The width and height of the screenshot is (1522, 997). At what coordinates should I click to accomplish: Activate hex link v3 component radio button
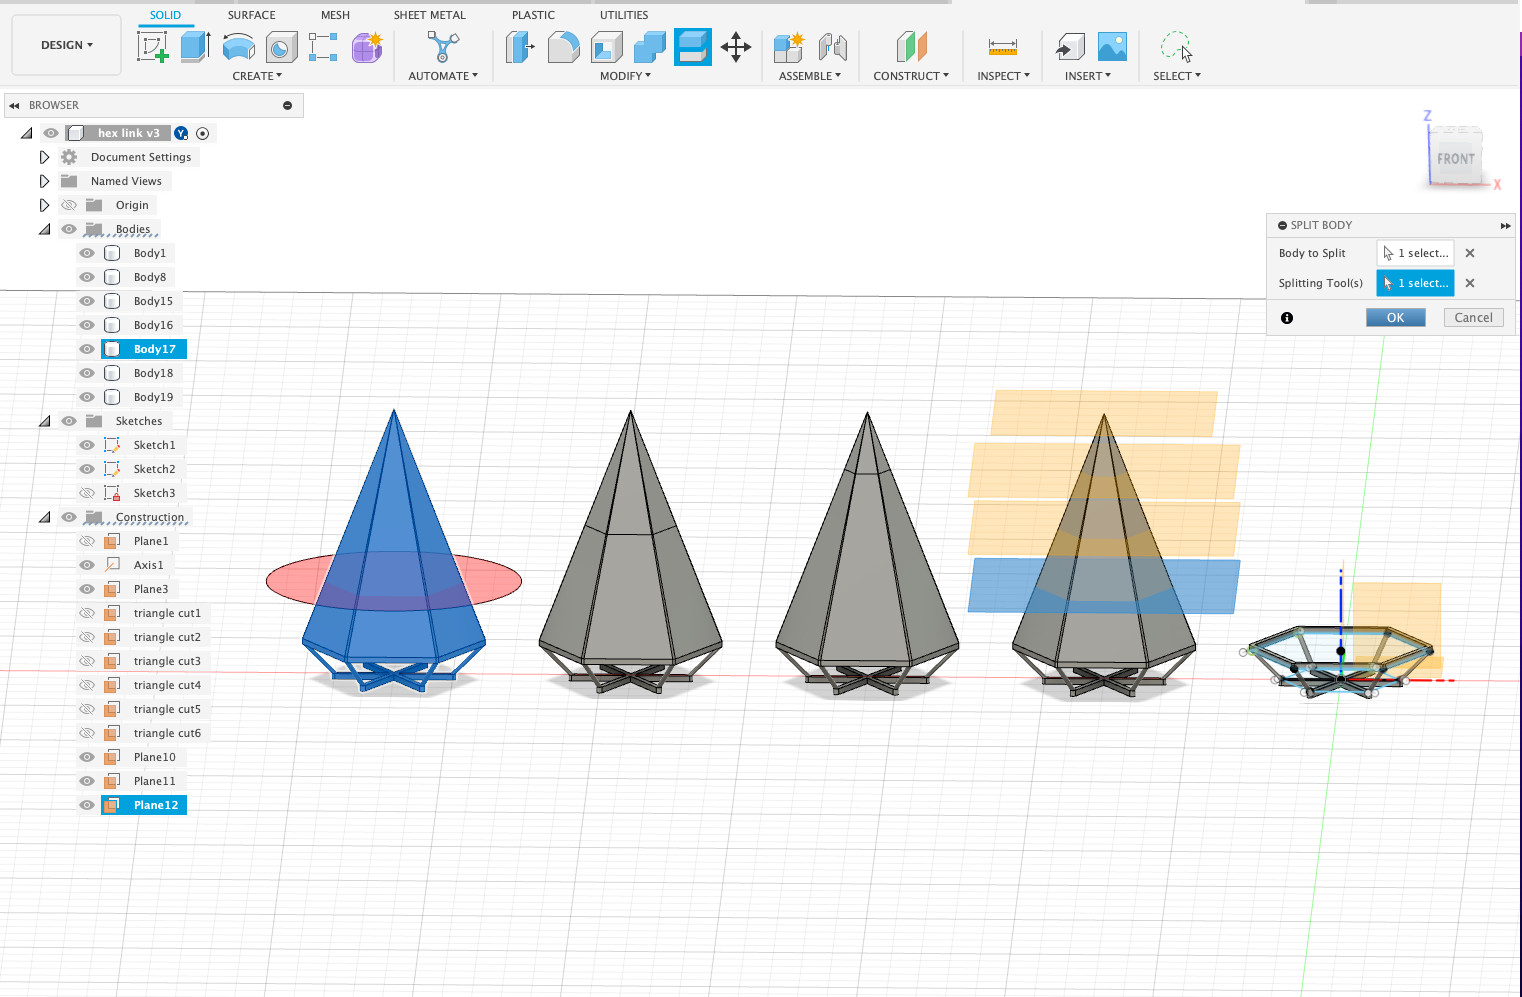tap(203, 133)
